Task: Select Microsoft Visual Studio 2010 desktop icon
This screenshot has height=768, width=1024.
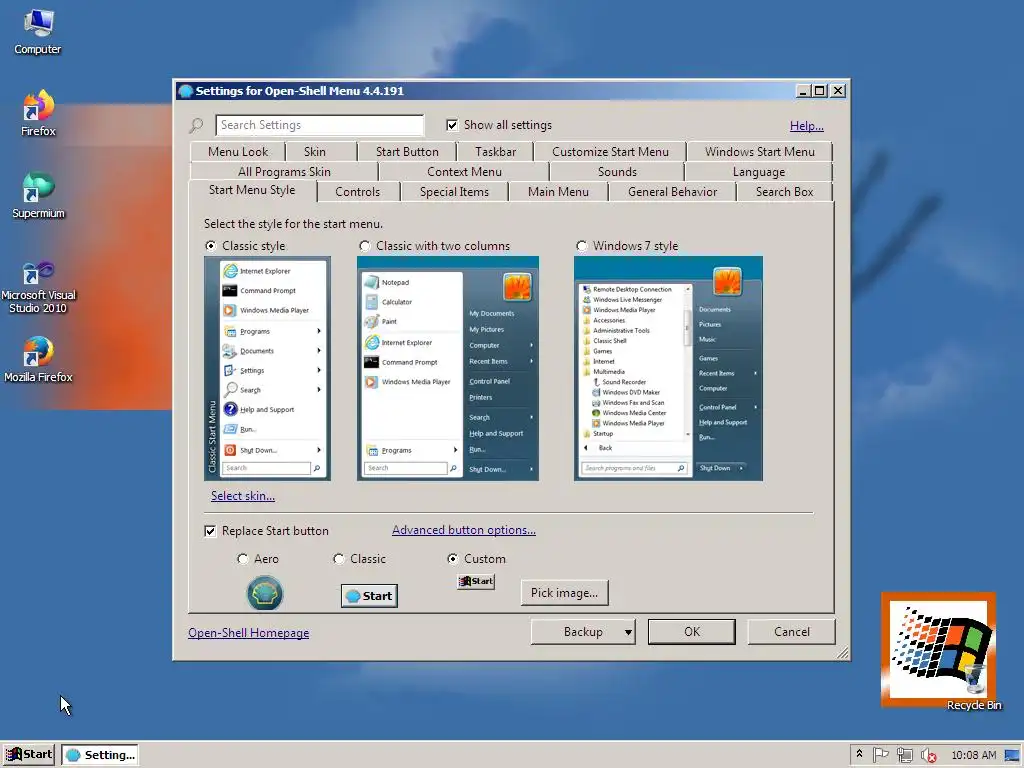Action: (x=38, y=287)
